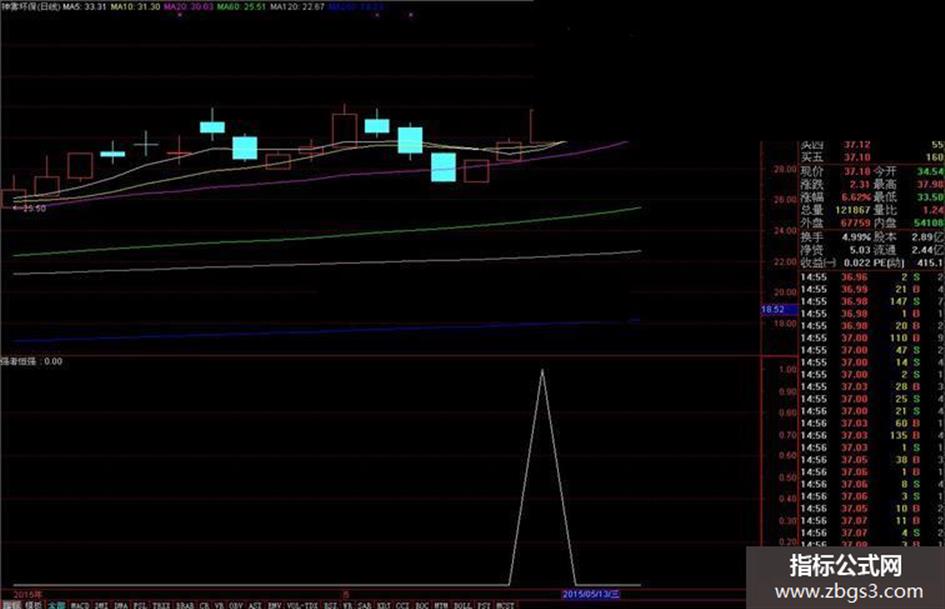The width and height of the screenshot is (945, 609).
Task: Select the BRAR indicator tab
Action: tap(184, 605)
